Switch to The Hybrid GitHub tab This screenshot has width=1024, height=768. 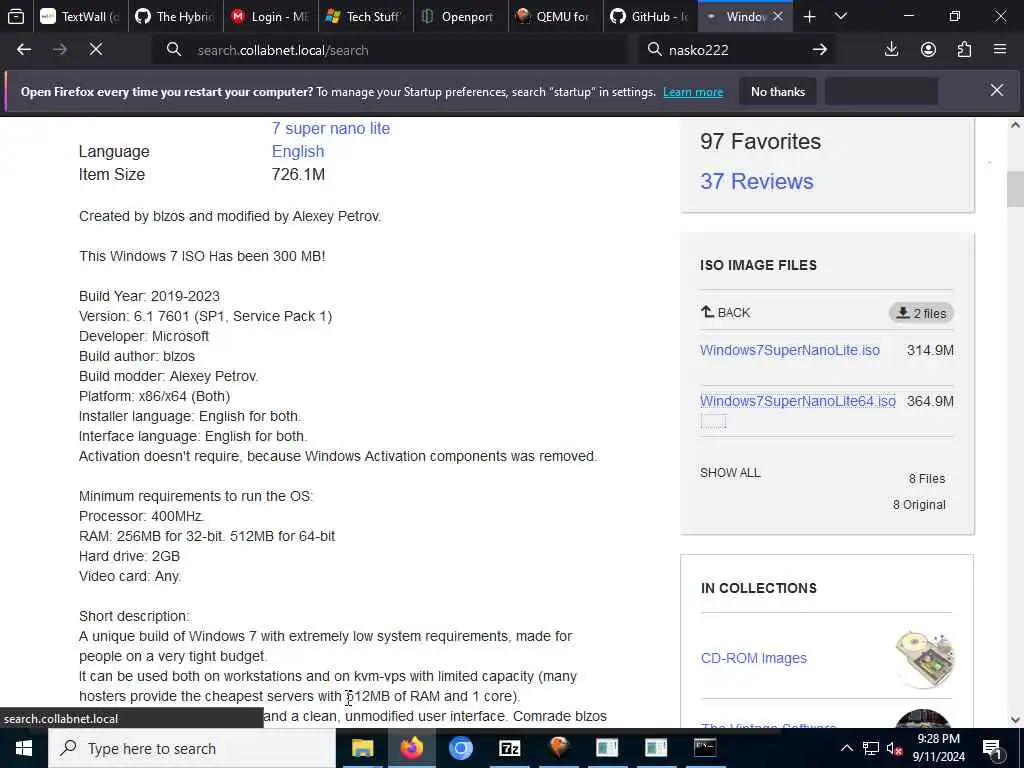[174, 16]
